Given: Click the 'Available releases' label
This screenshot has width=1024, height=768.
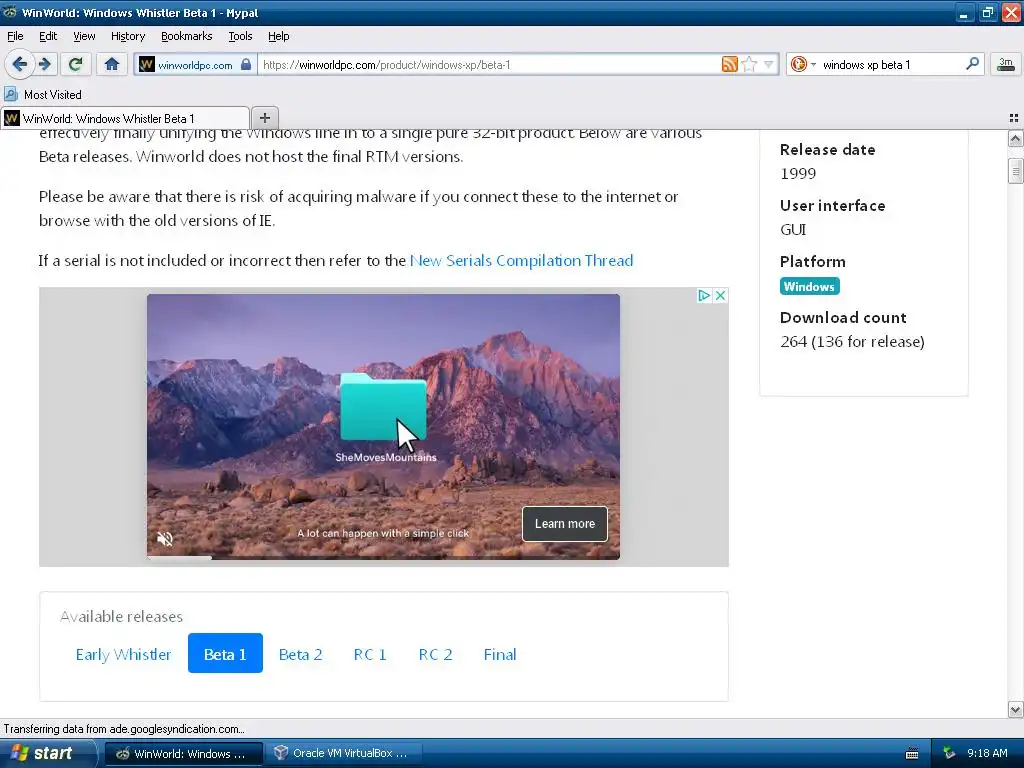Looking at the screenshot, I should [x=121, y=616].
